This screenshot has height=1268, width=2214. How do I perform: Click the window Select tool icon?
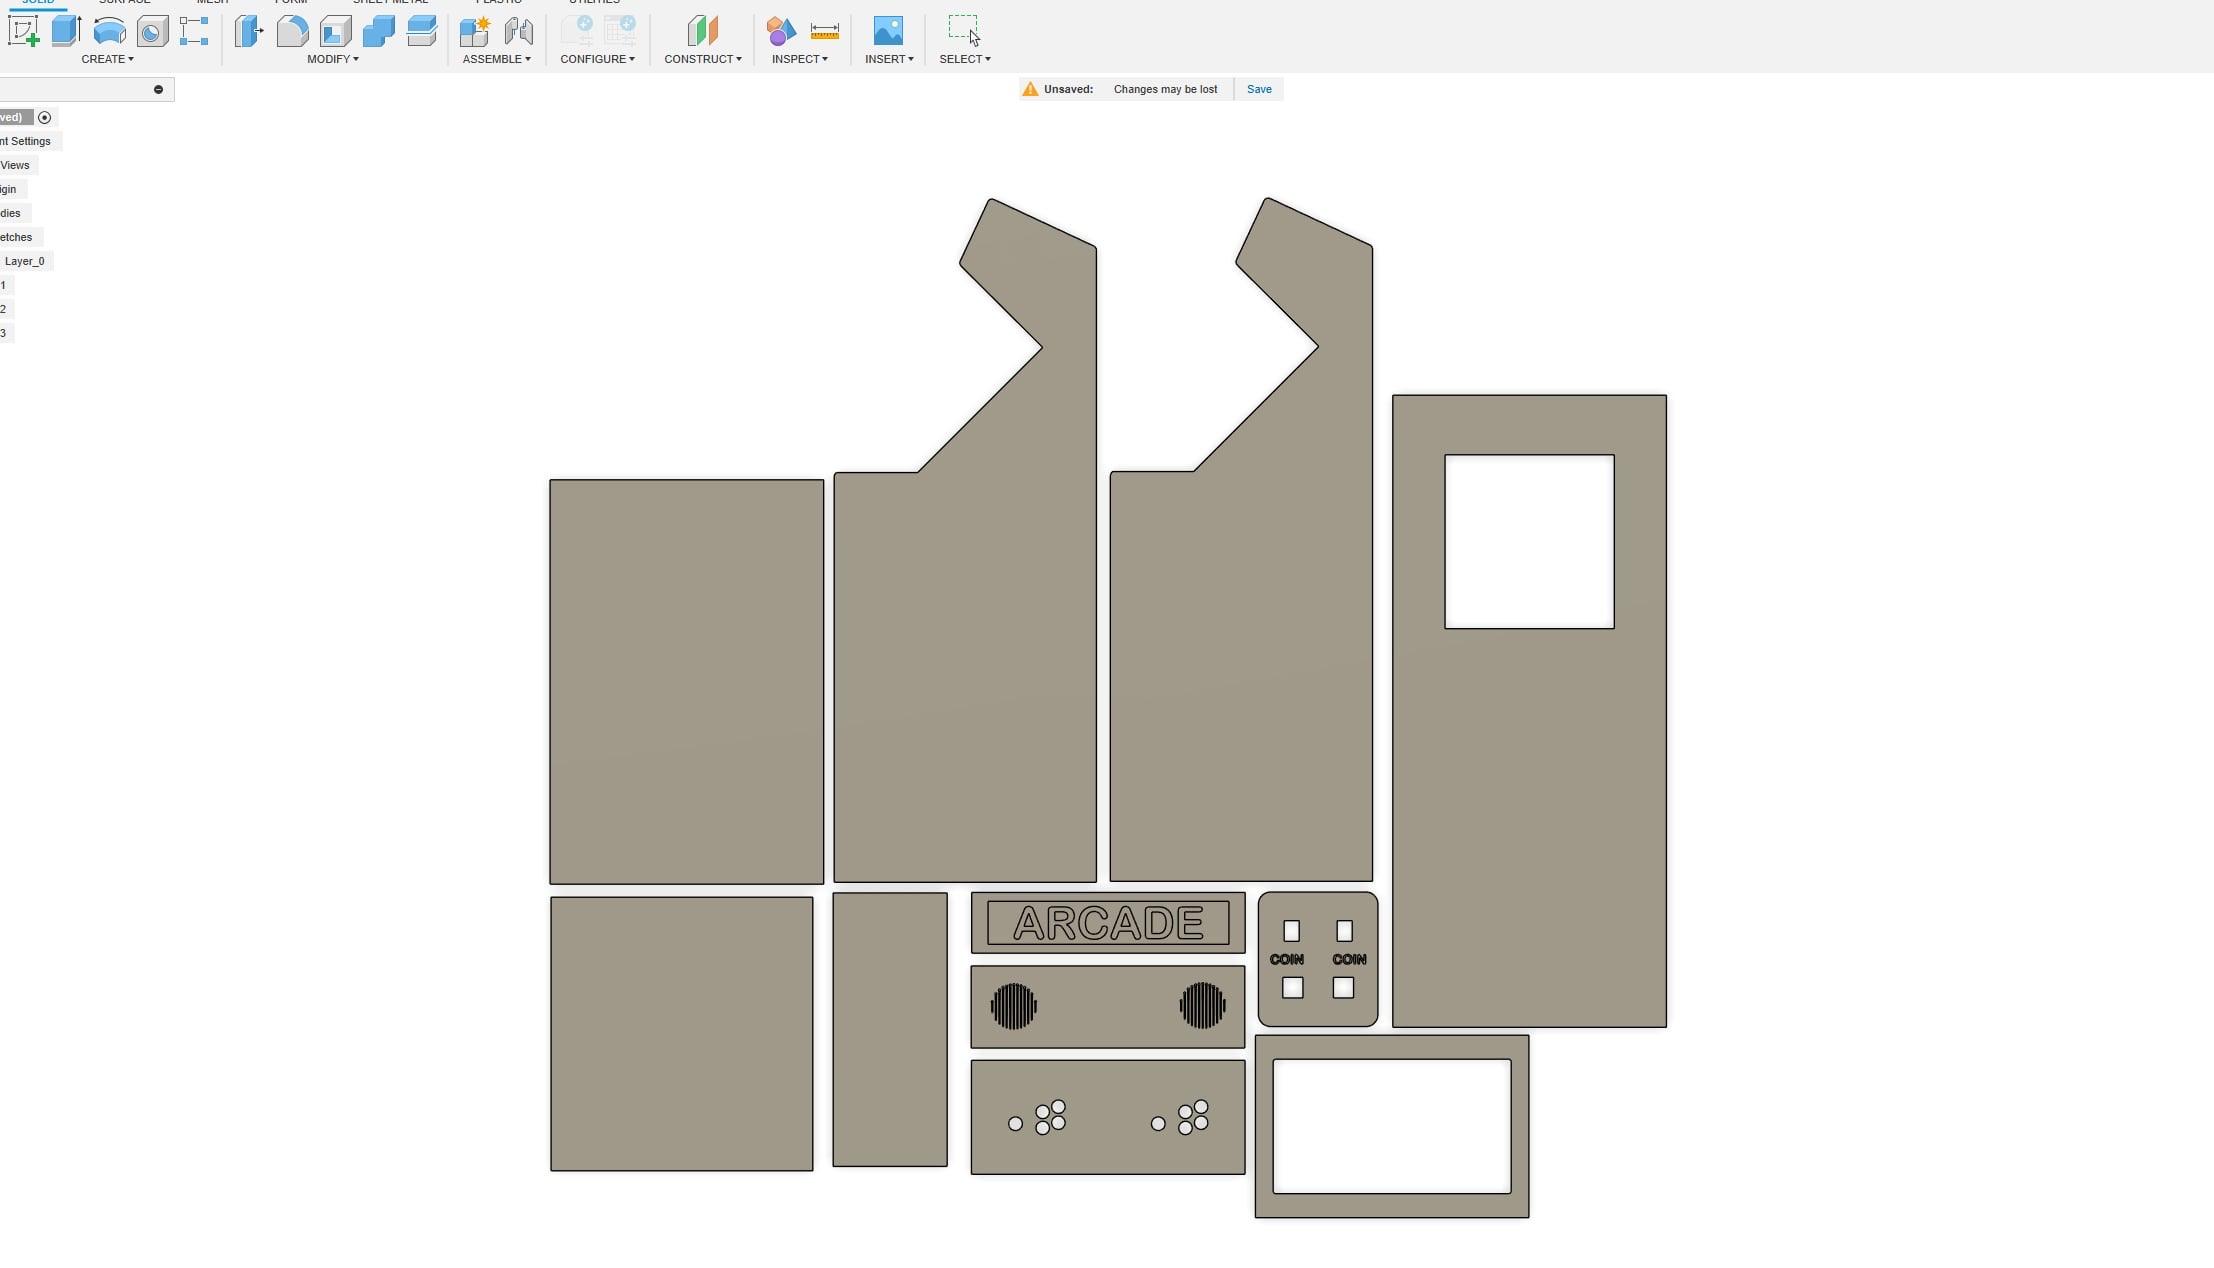pos(964,30)
